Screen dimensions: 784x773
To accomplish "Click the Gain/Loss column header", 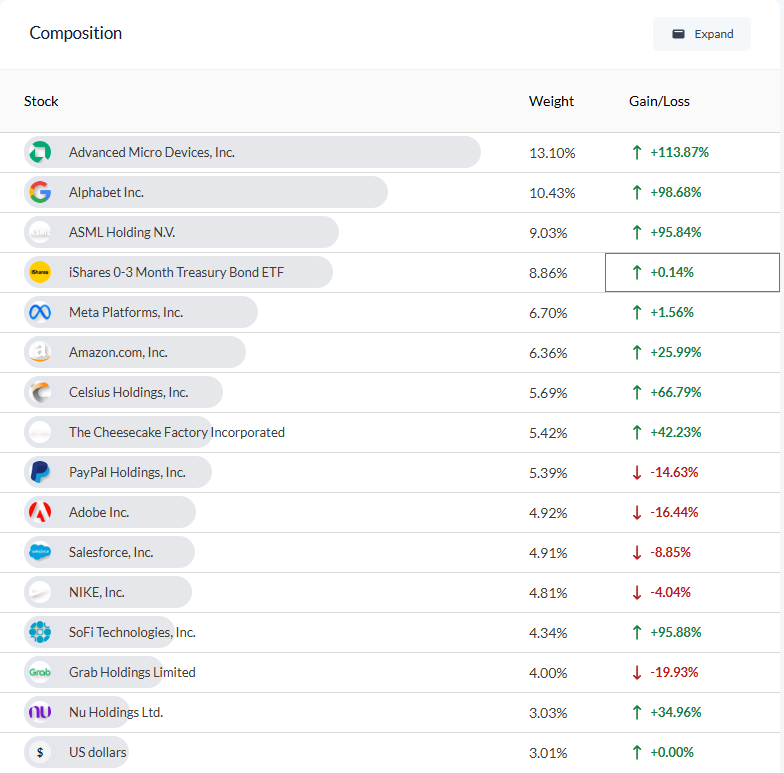I will 659,101.
